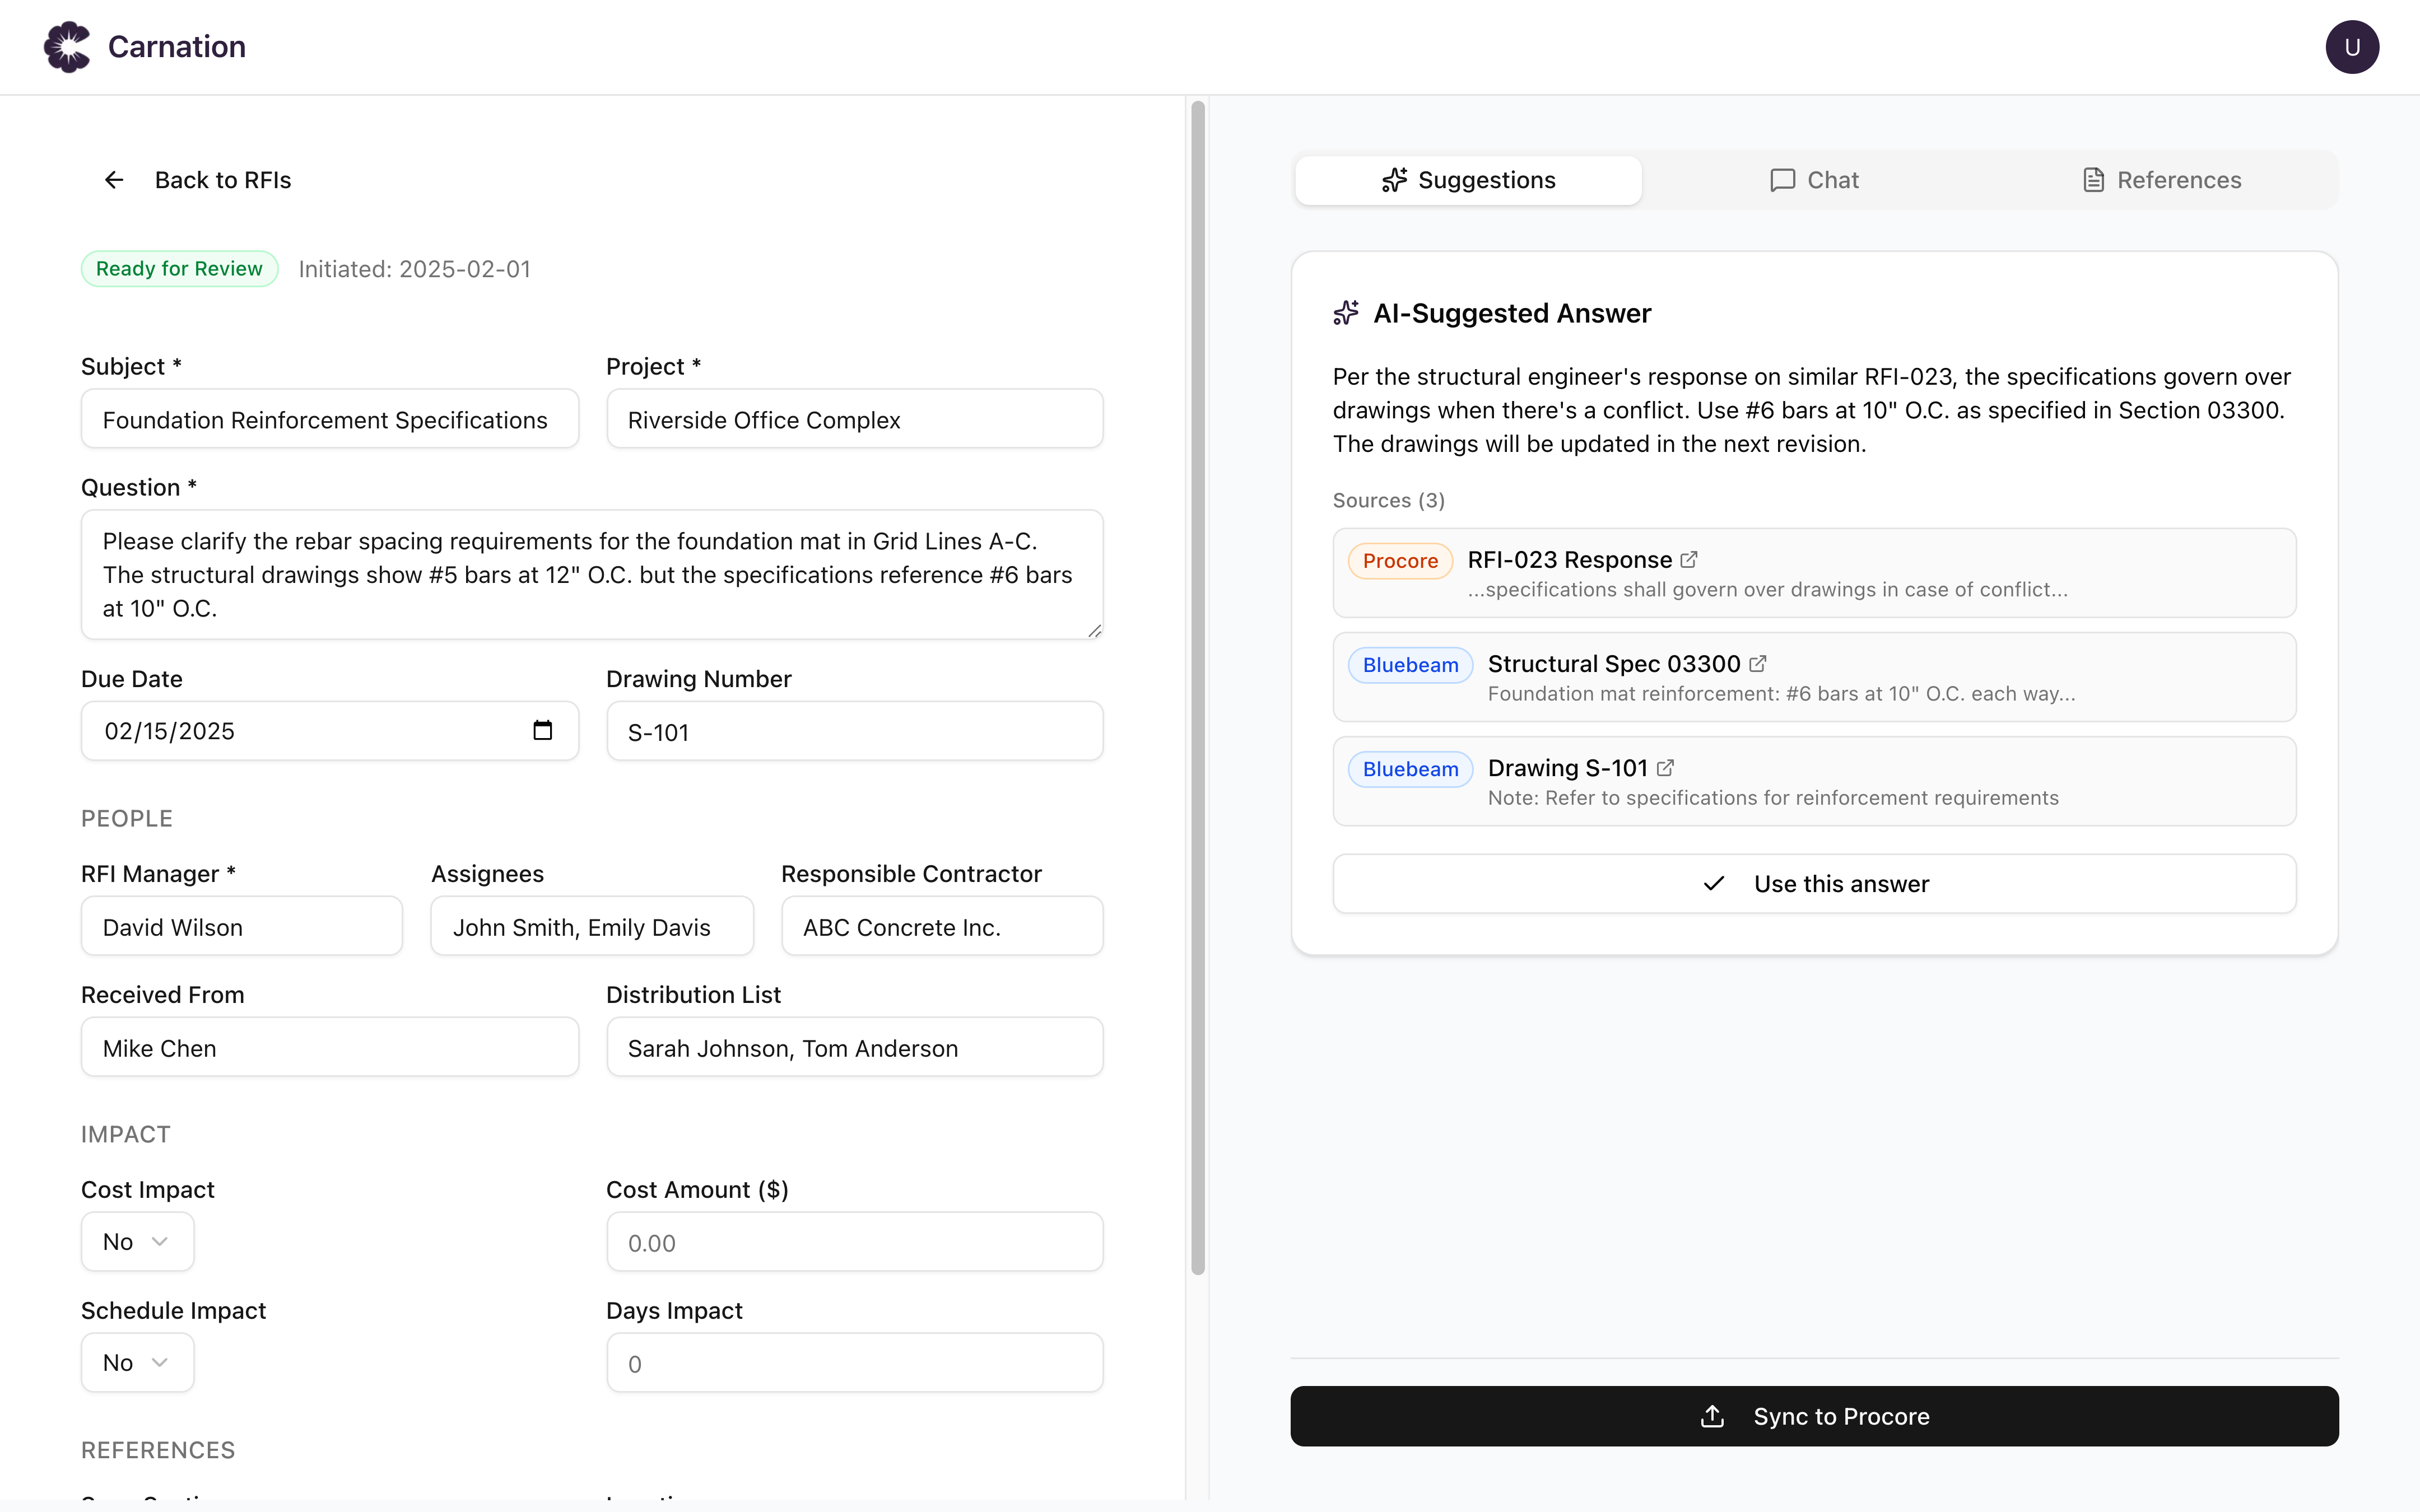Click the sparkle icon on the Suggestions tab
The height and width of the screenshot is (1512, 2420).
[x=1396, y=180]
